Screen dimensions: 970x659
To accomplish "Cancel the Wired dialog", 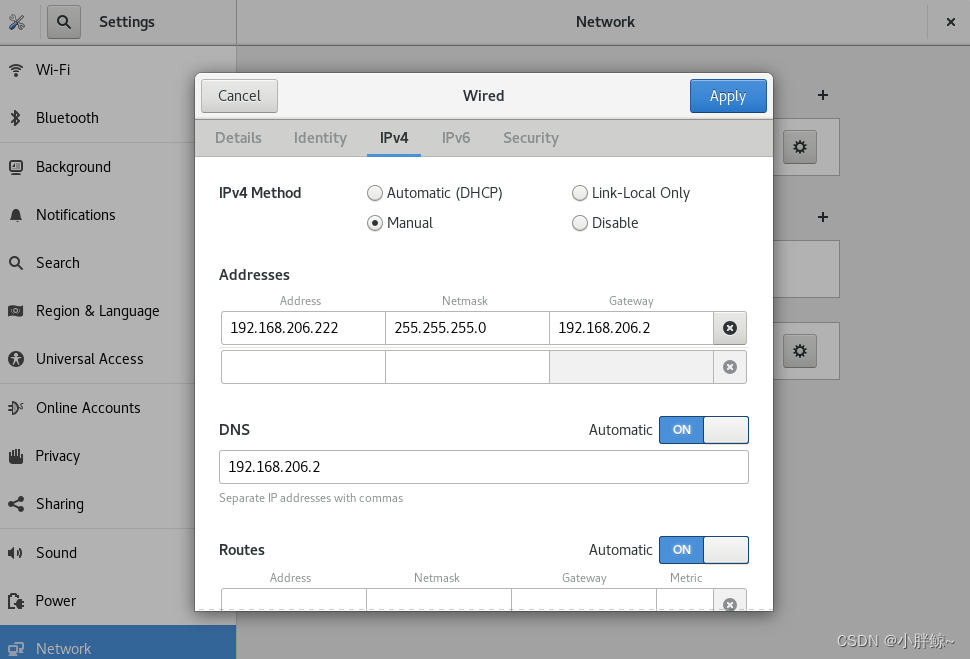I will 239,96.
